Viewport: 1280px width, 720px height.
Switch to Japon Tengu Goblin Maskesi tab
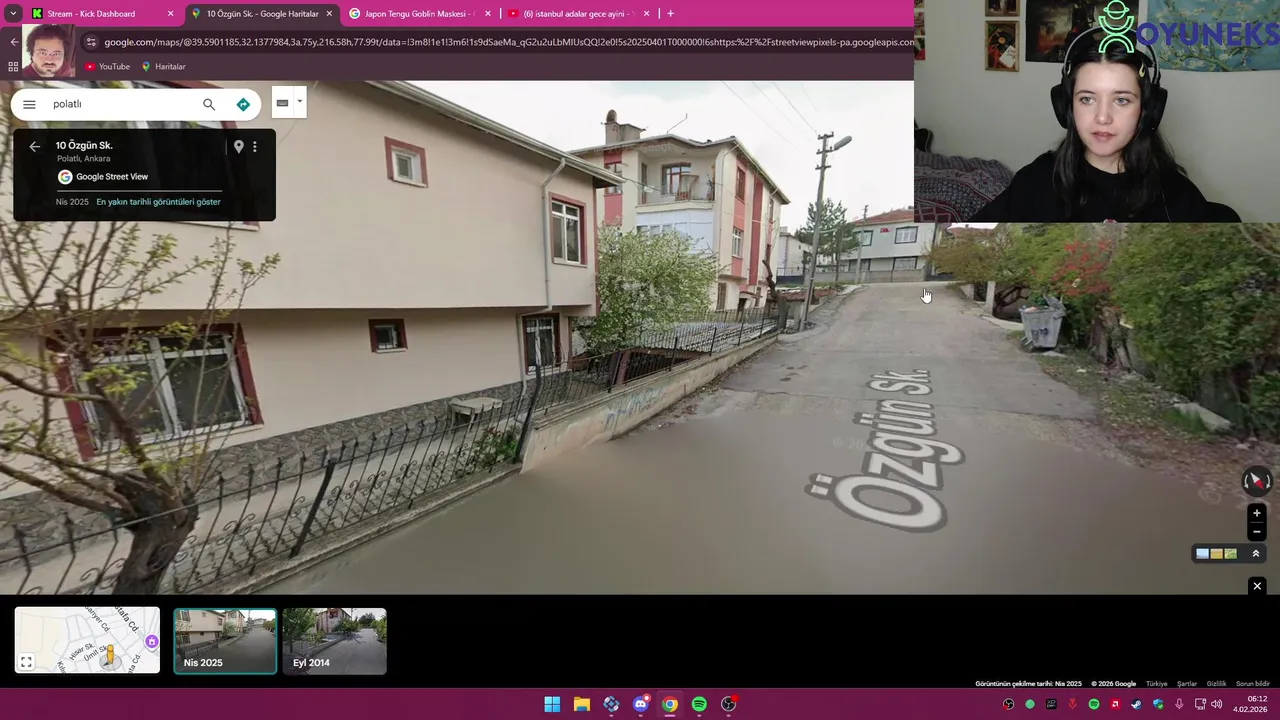pos(420,14)
